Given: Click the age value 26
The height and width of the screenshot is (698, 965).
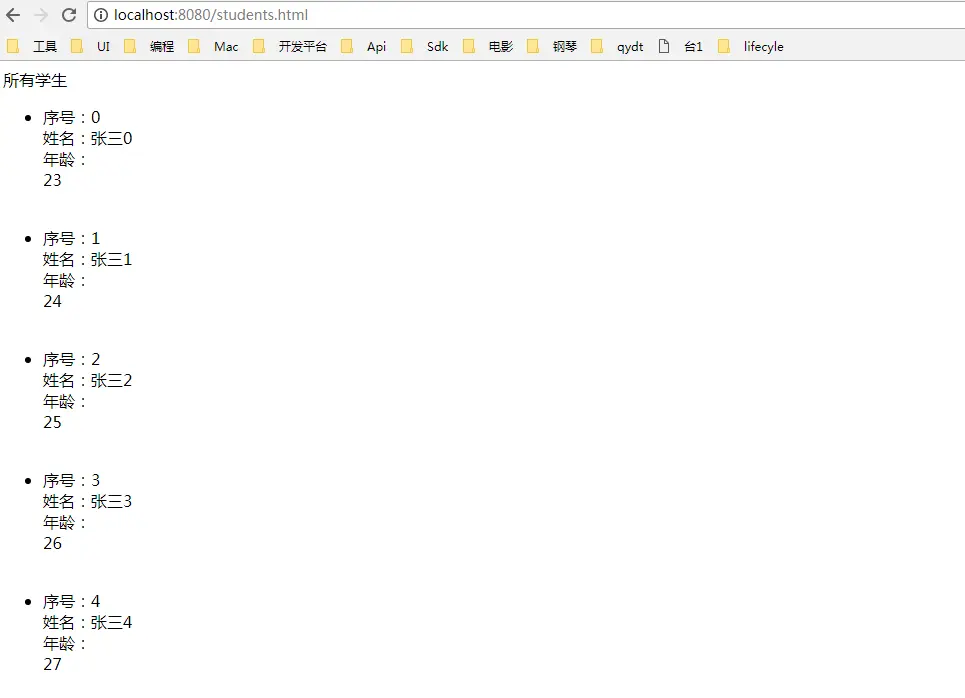Looking at the screenshot, I should coord(52,544).
